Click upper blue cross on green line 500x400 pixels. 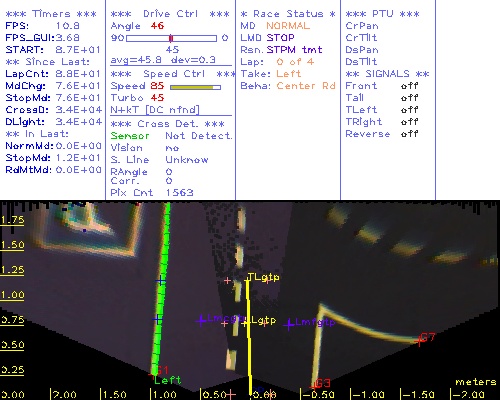point(161,281)
